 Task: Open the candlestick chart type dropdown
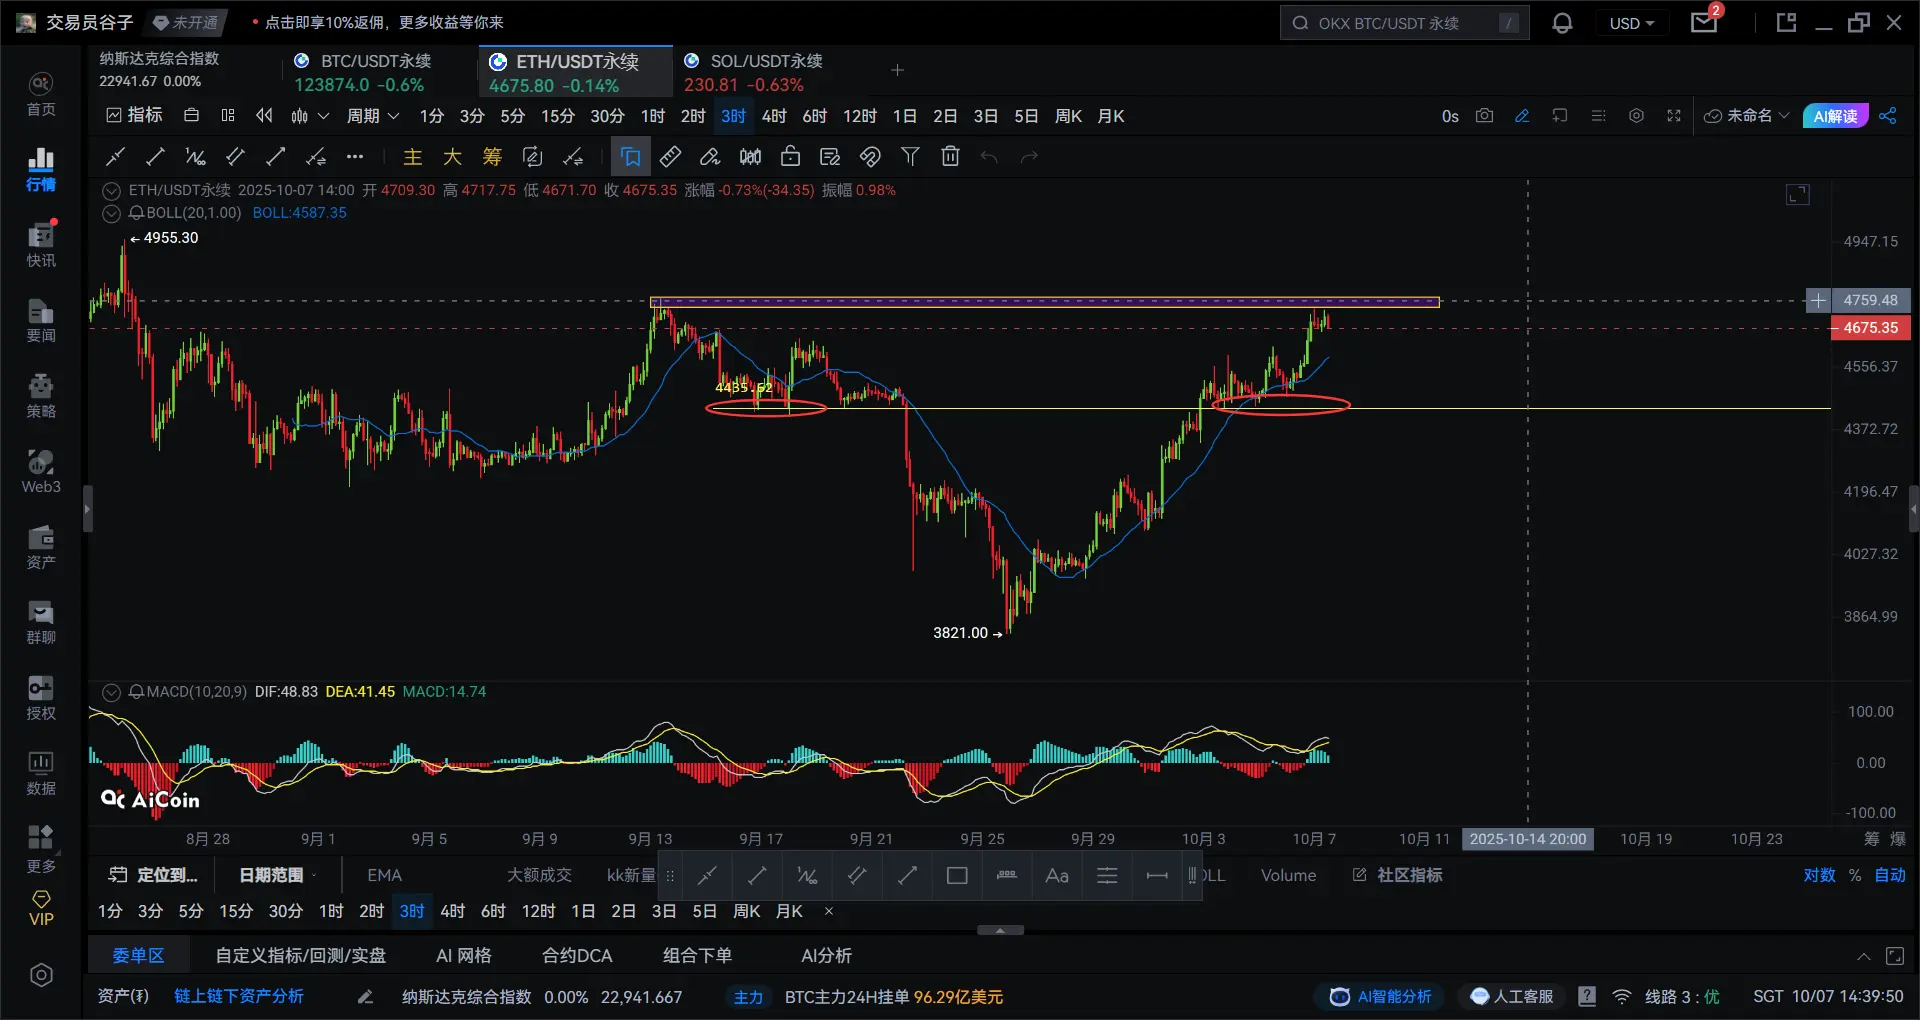point(310,116)
